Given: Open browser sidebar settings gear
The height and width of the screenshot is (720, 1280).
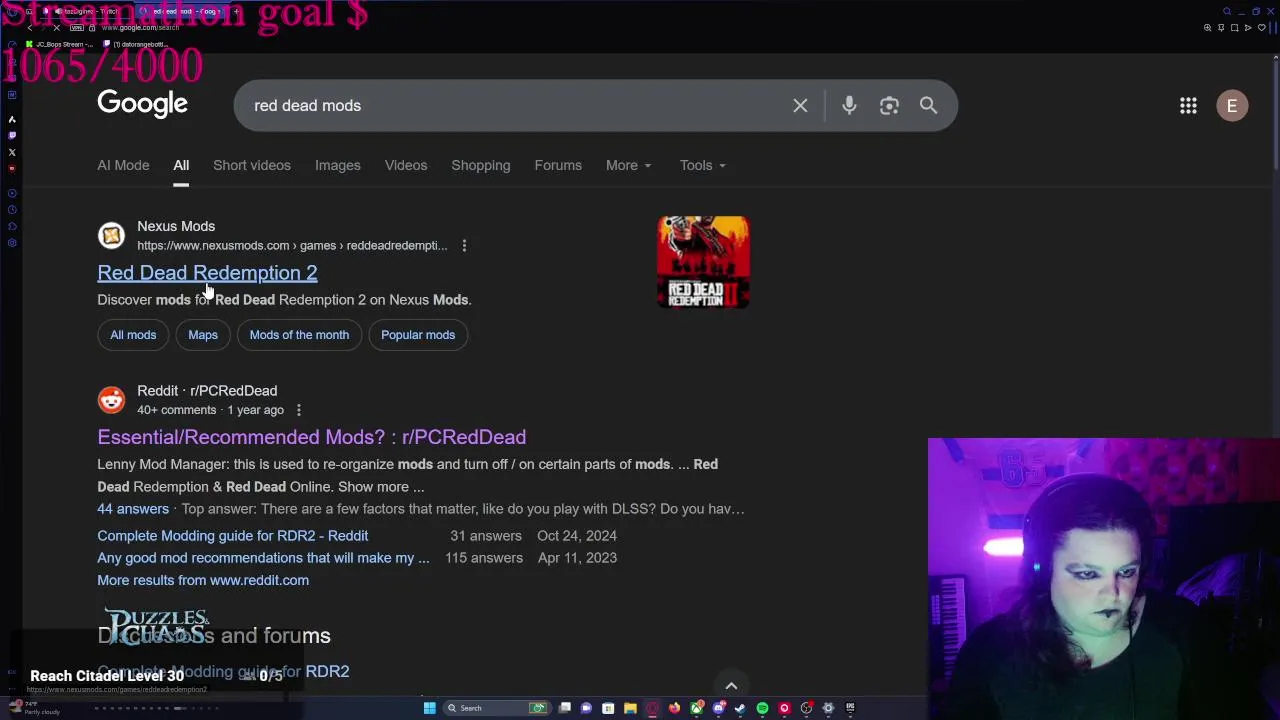Looking at the screenshot, I should (x=12, y=243).
